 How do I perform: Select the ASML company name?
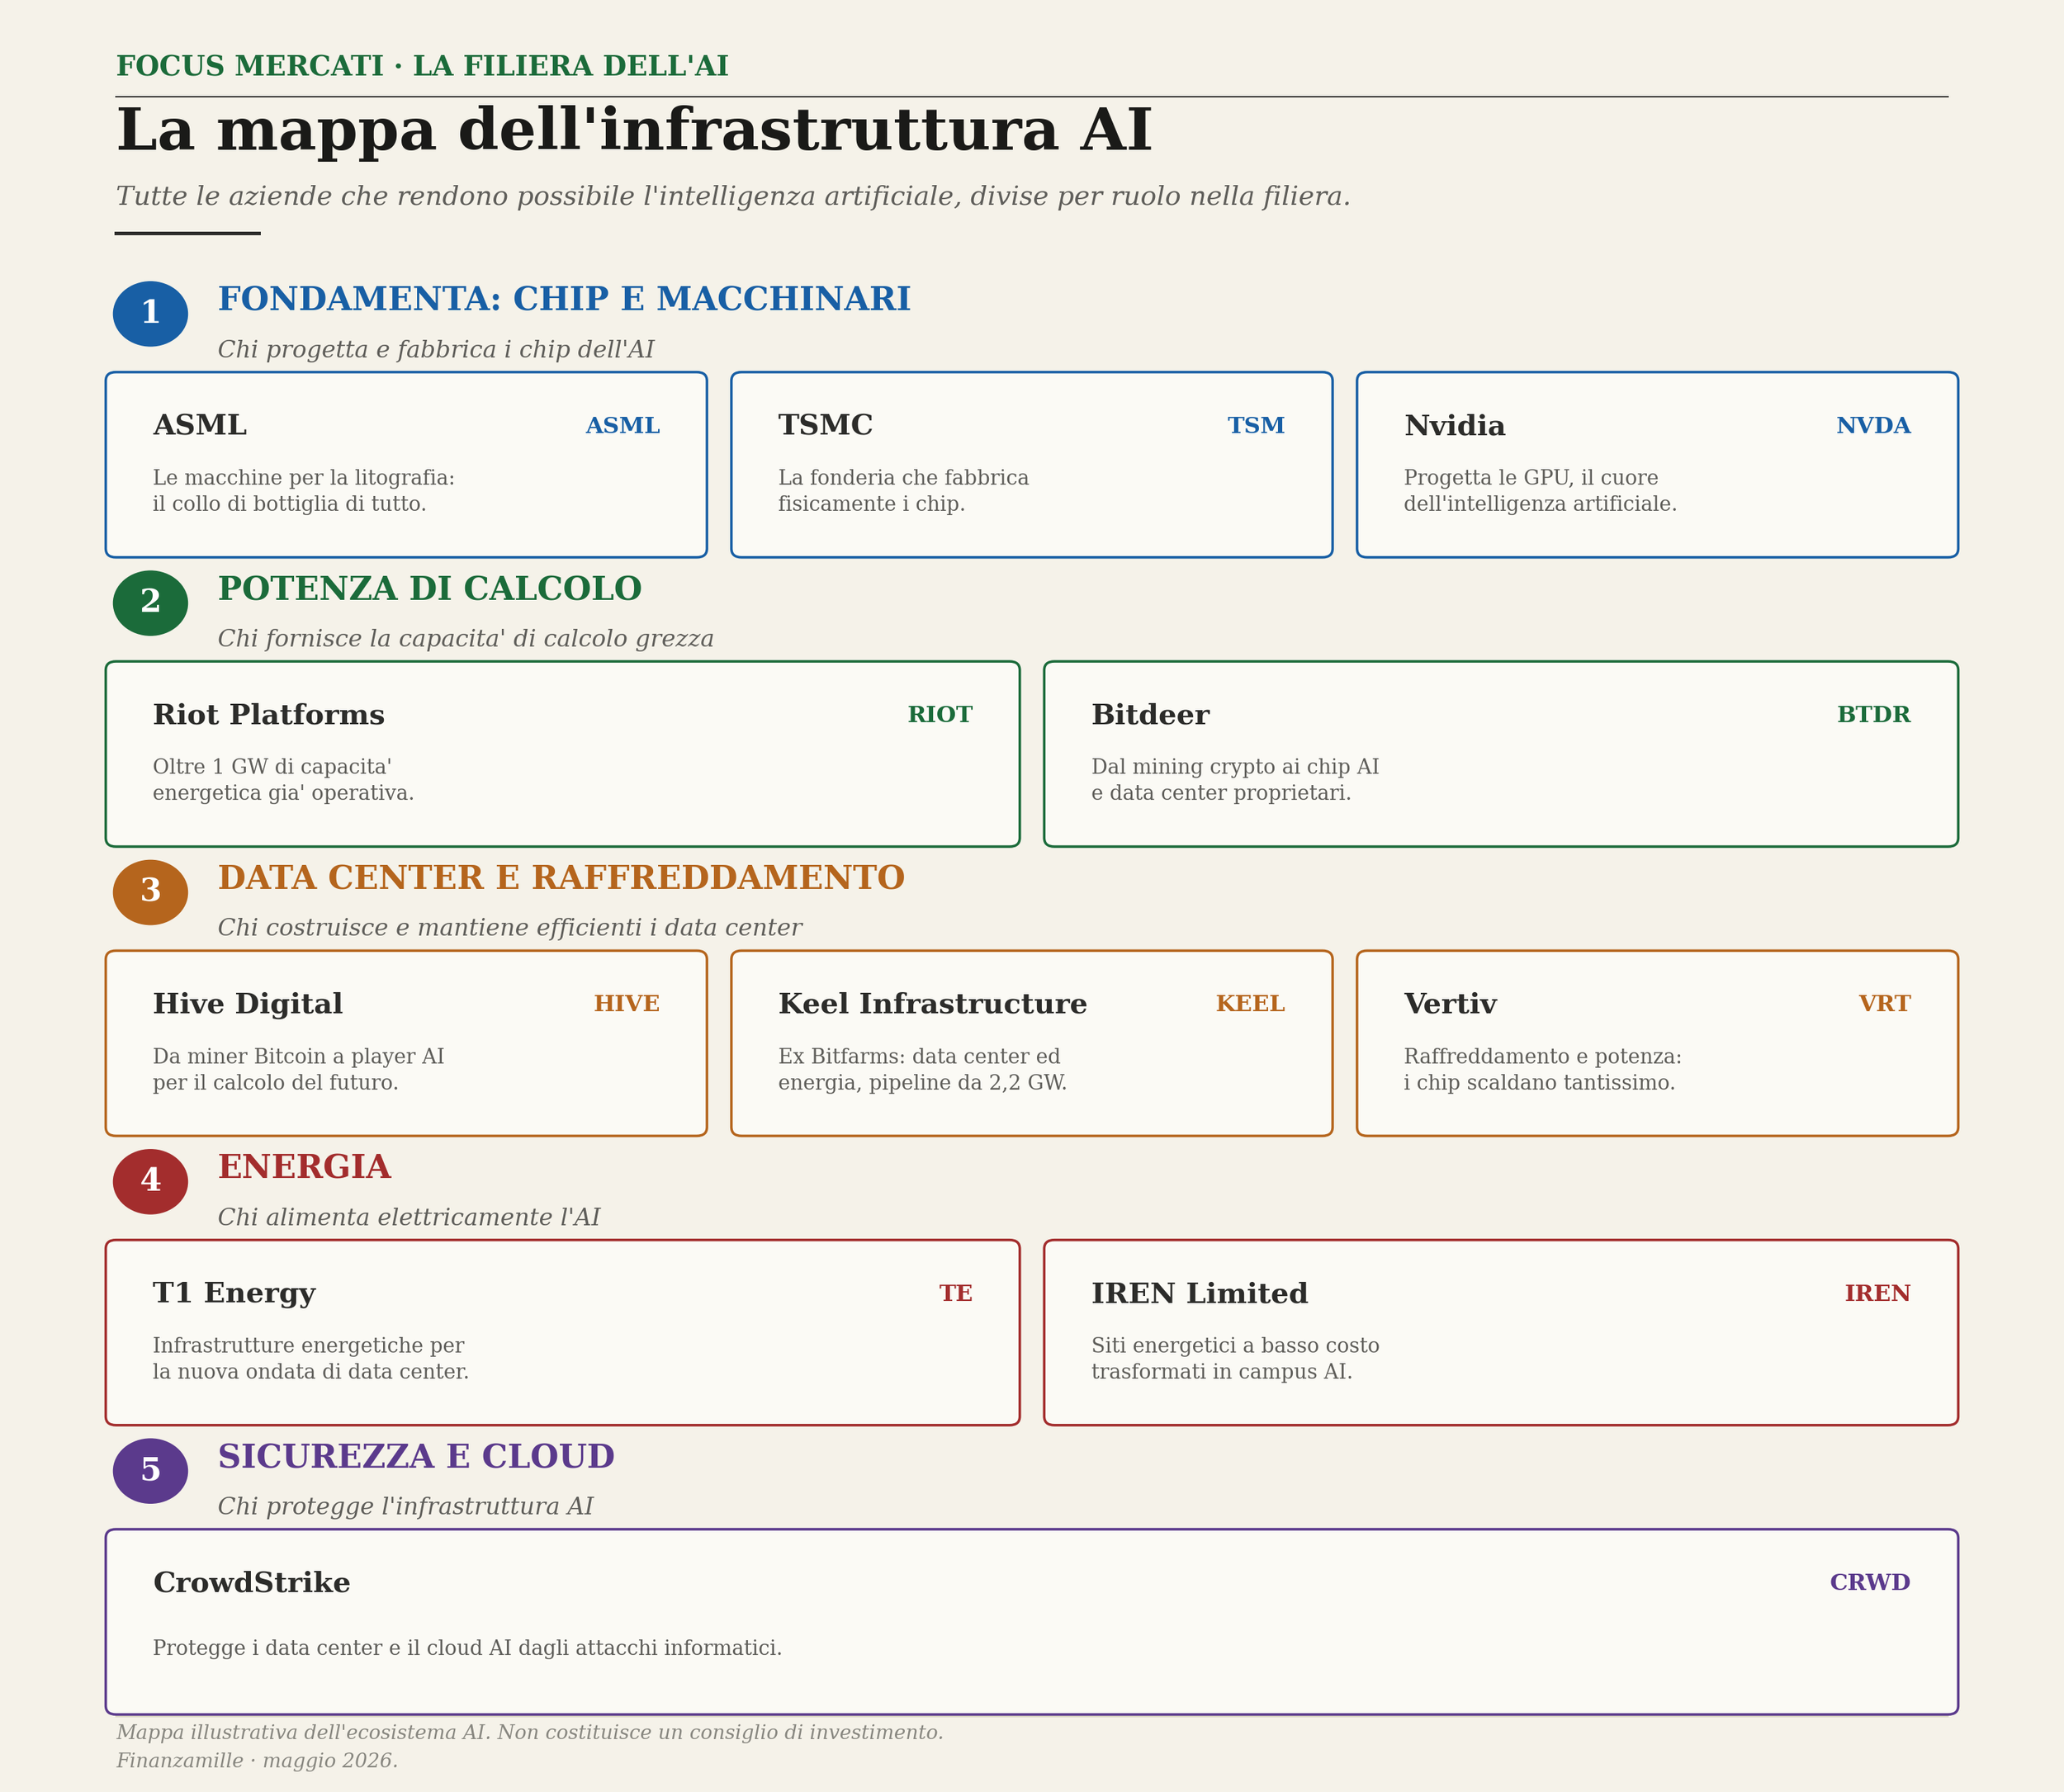199,426
